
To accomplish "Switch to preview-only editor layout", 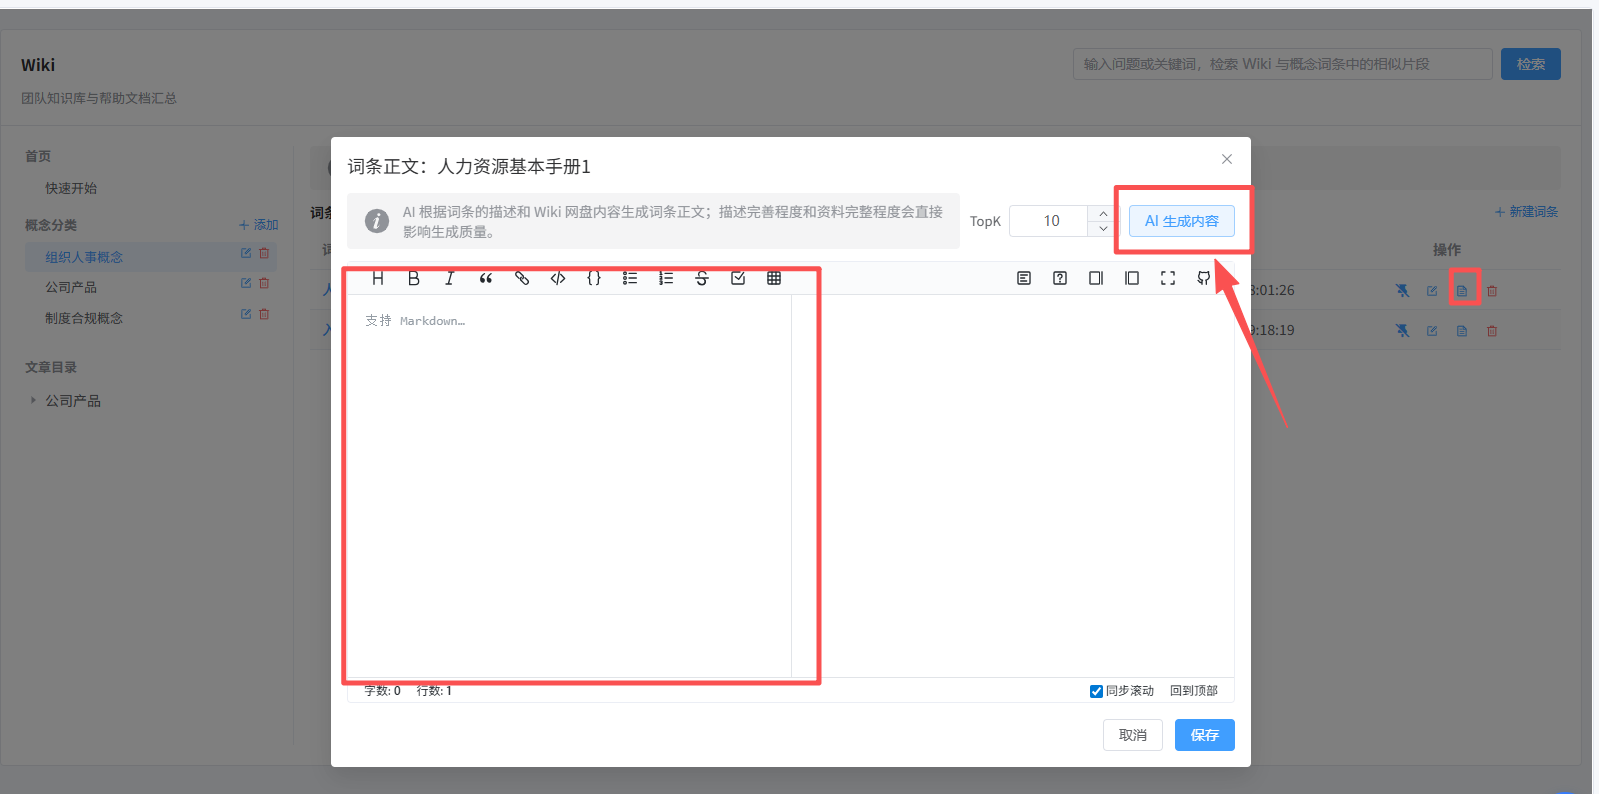I will pyautogui.click(x=1132, y=278).
